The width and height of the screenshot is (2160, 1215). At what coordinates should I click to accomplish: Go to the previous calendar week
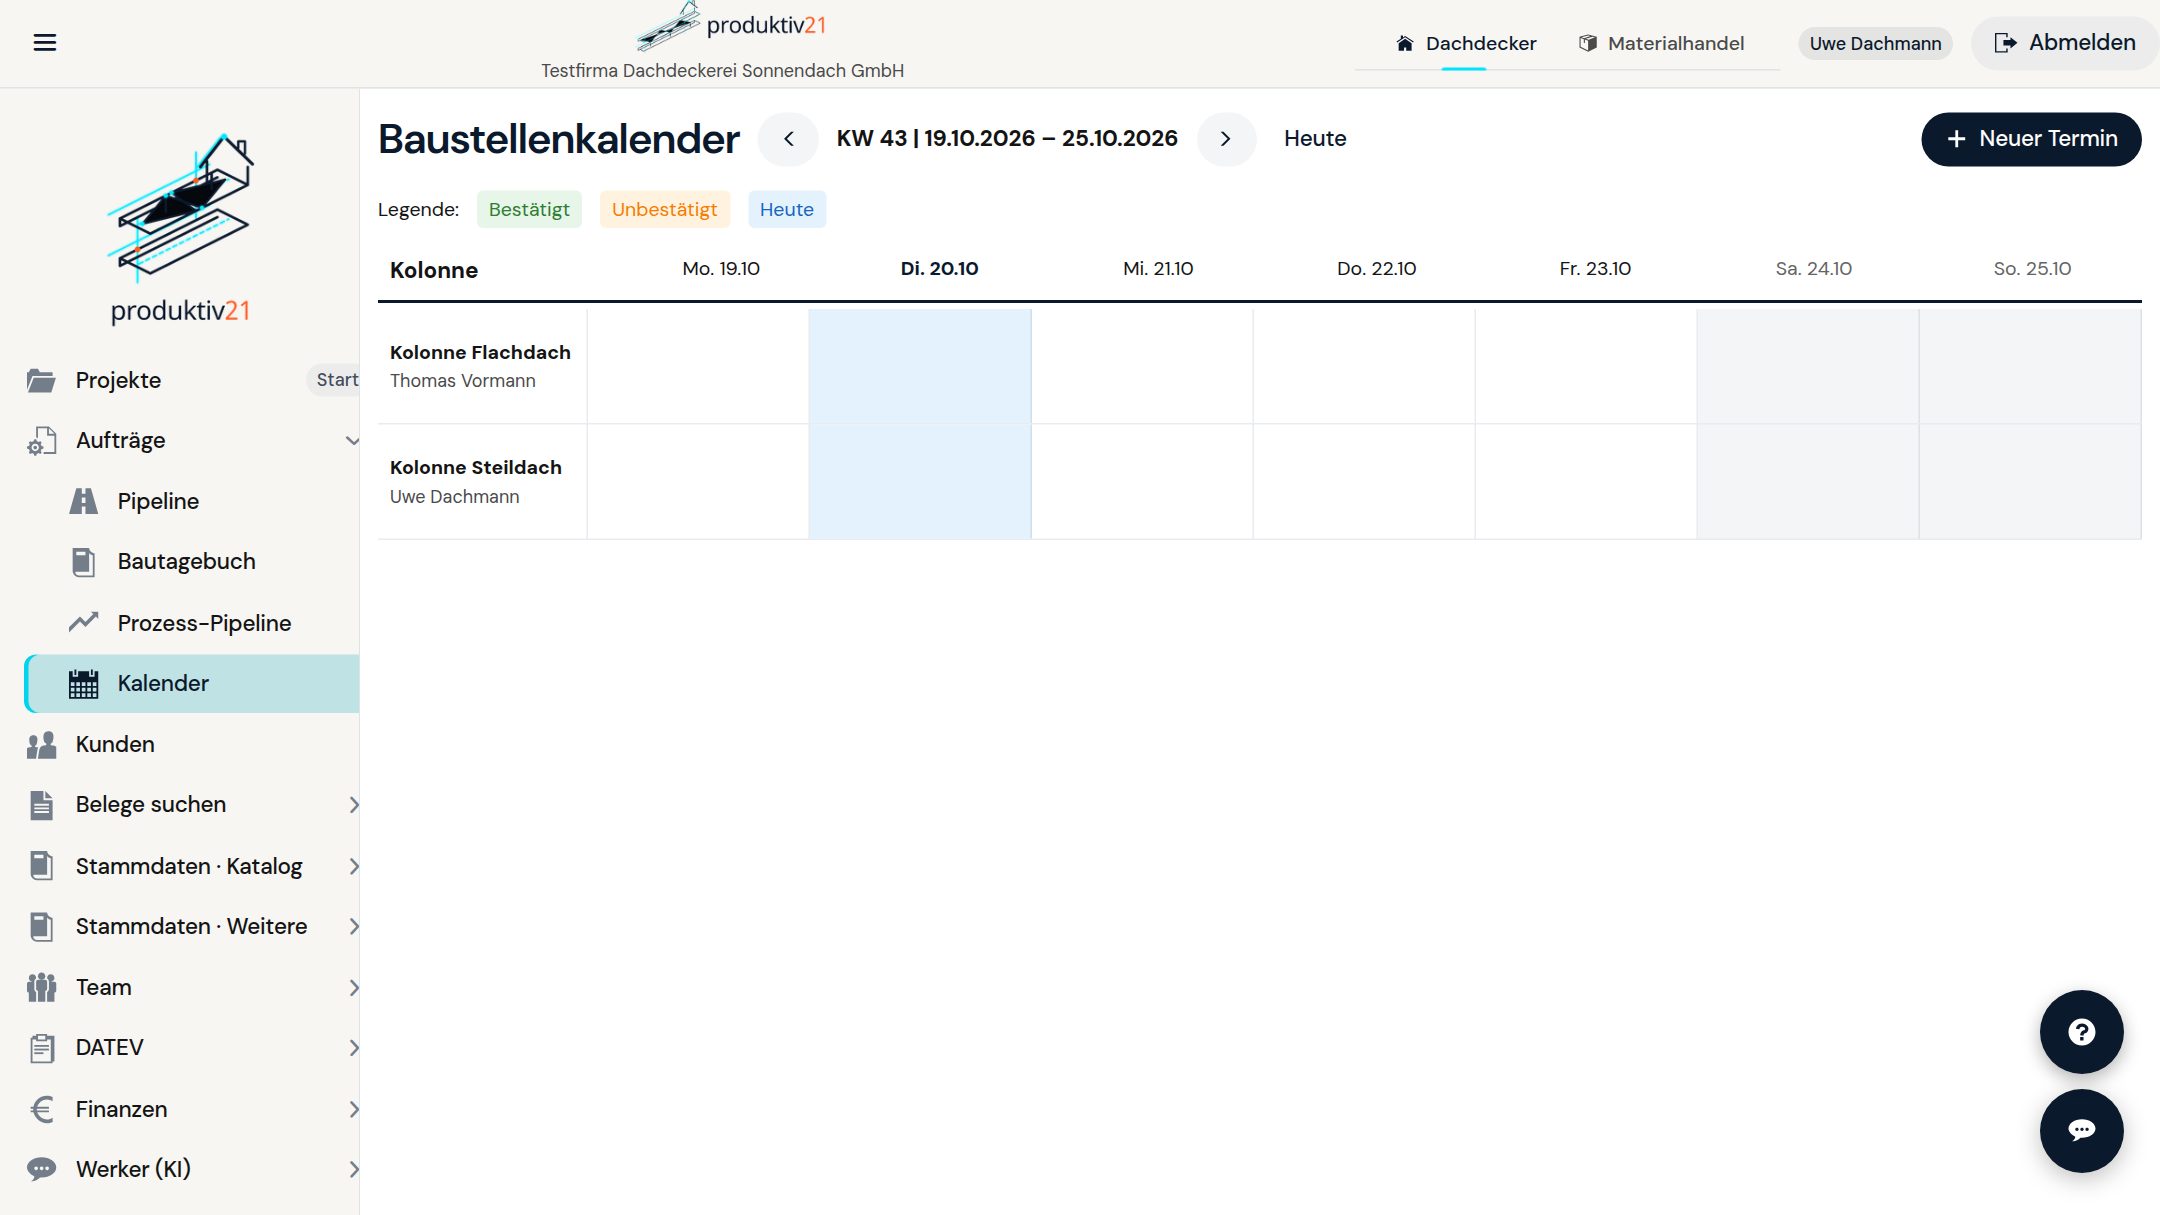click(x=788, y=139)
